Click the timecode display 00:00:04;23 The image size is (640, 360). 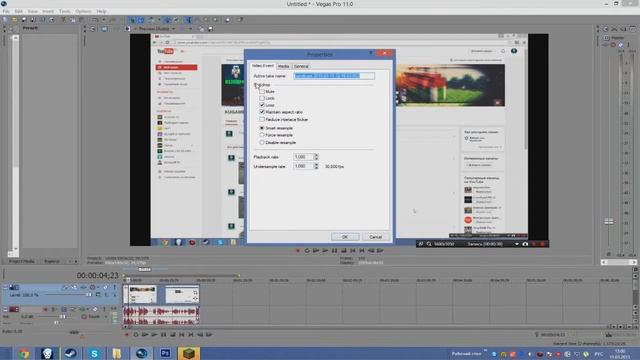click(98, 276)
